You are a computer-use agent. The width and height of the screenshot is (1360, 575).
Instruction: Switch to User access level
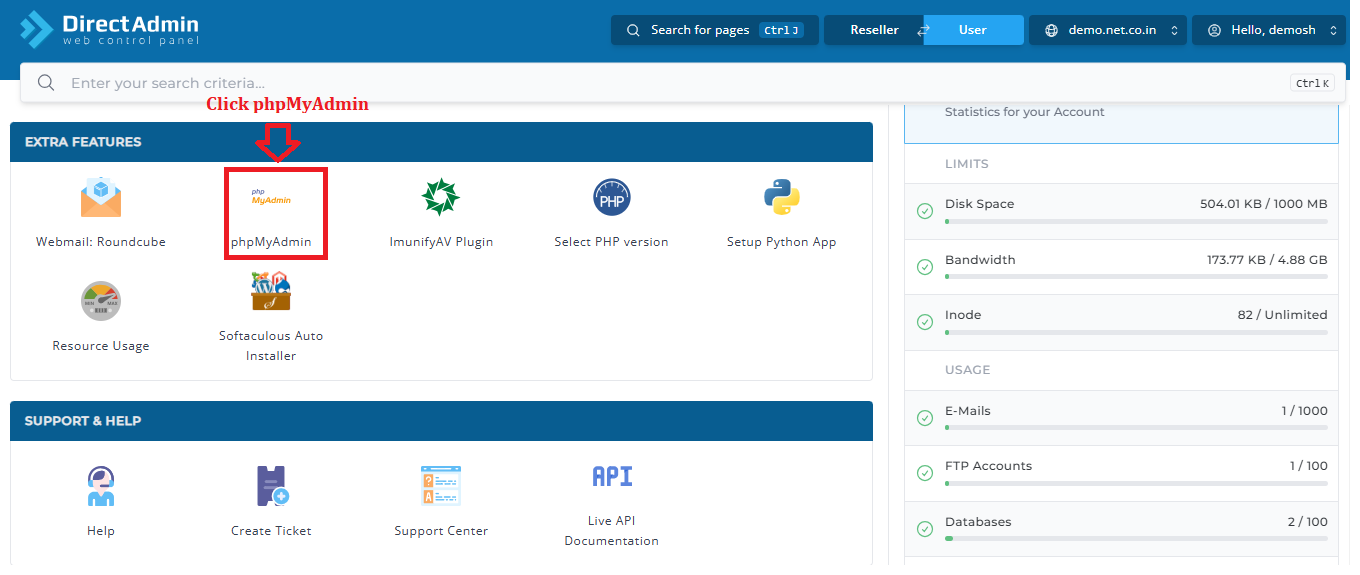[973, 30]
